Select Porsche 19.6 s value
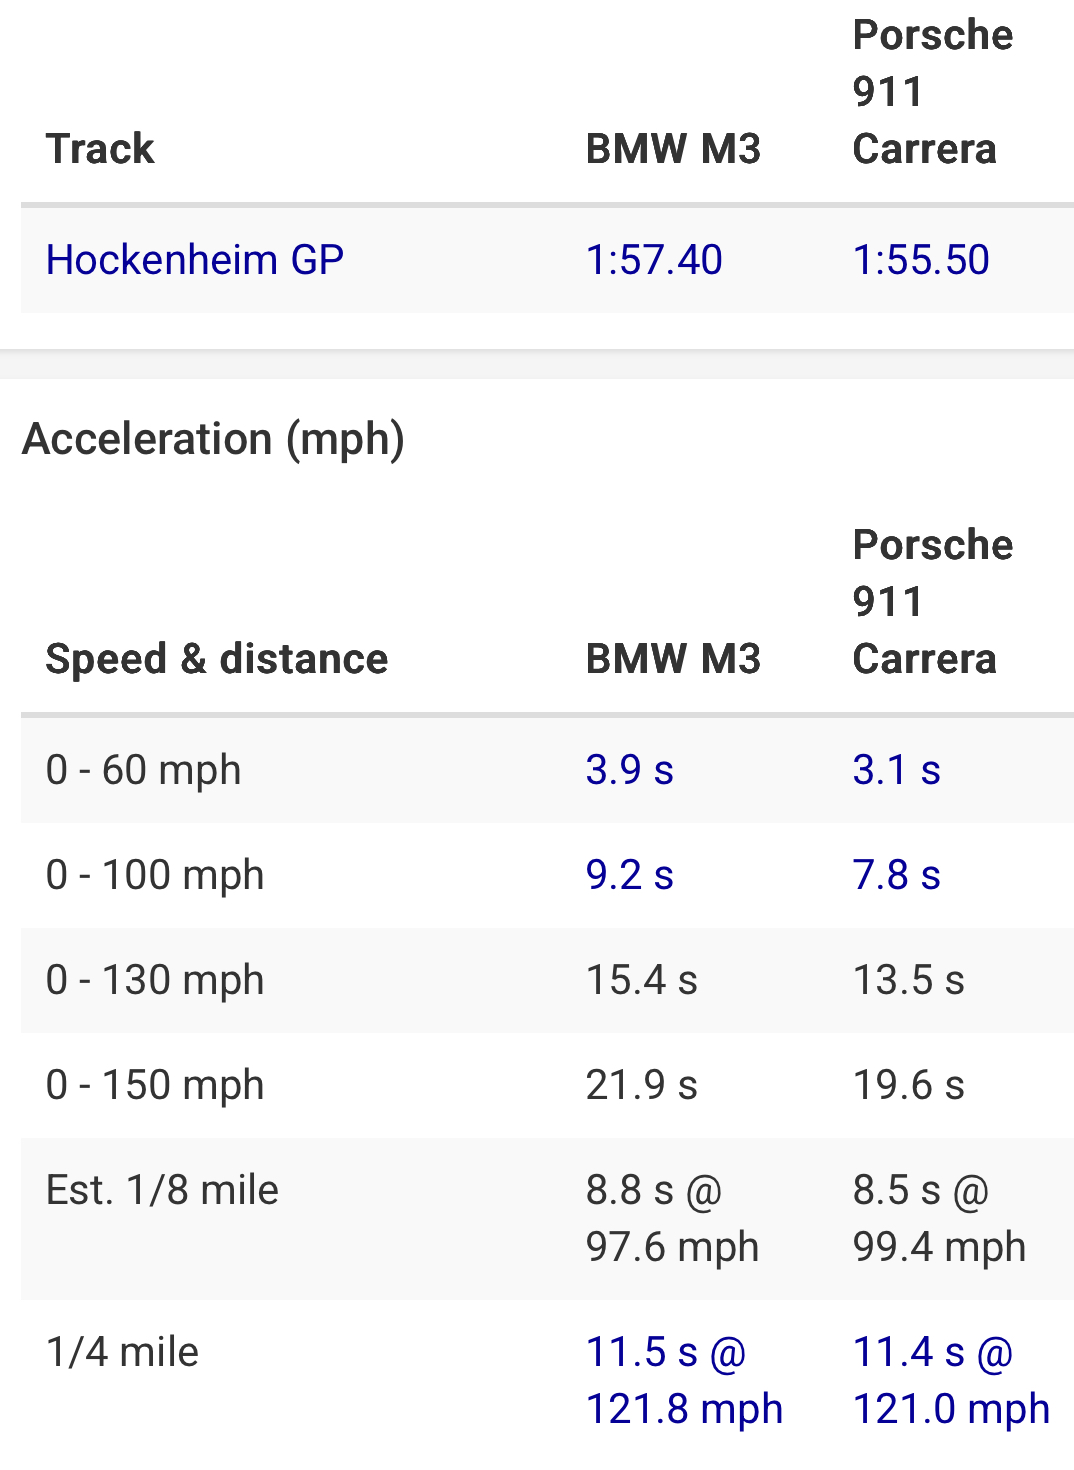Viewport: 1074px width, 1470px height. coord(909,1085)
